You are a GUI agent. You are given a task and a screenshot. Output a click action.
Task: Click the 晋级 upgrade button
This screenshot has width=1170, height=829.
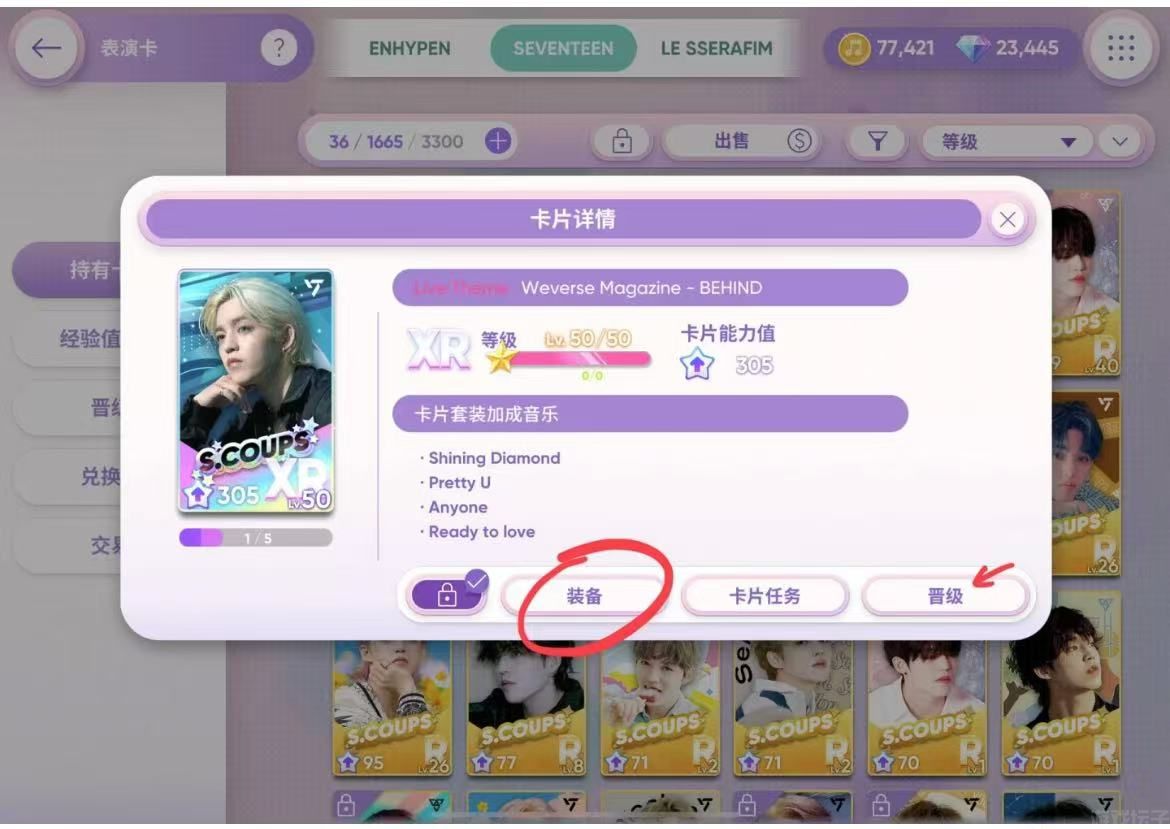coord(945,595)
